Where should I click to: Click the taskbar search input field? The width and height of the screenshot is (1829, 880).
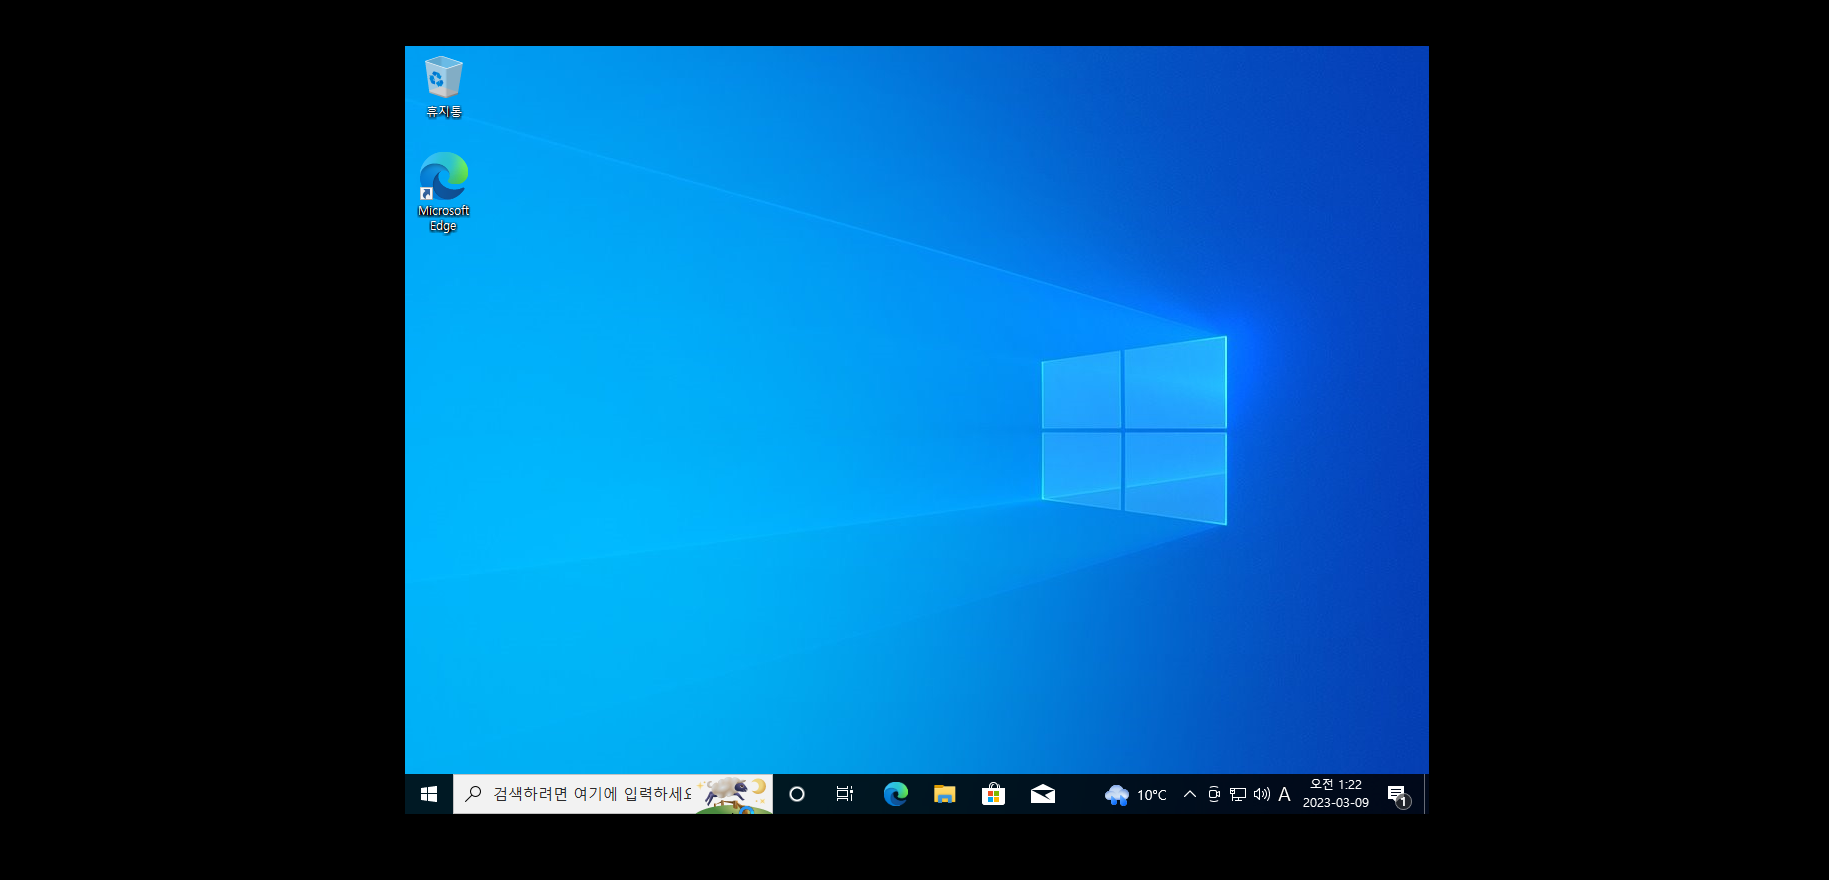point(612,794)
